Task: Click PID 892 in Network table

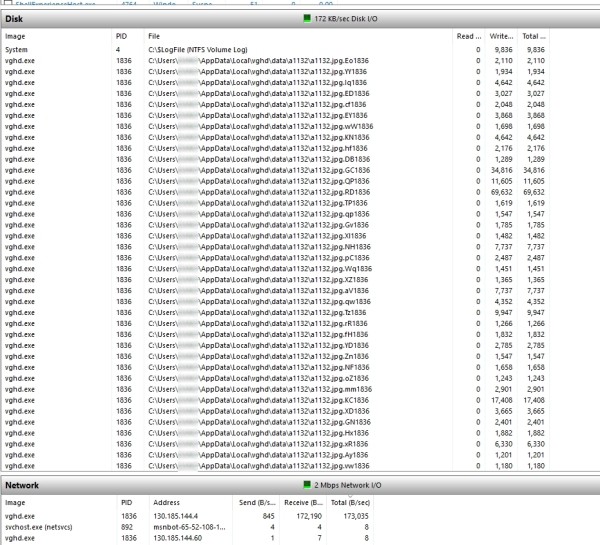Action: click(x=127, y=527)
